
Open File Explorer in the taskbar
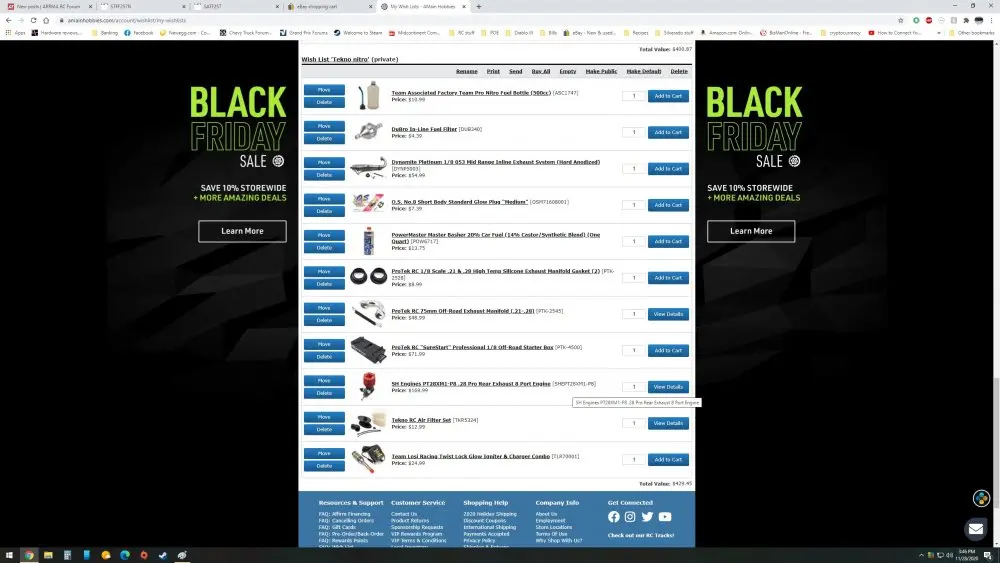click(48, 555)
